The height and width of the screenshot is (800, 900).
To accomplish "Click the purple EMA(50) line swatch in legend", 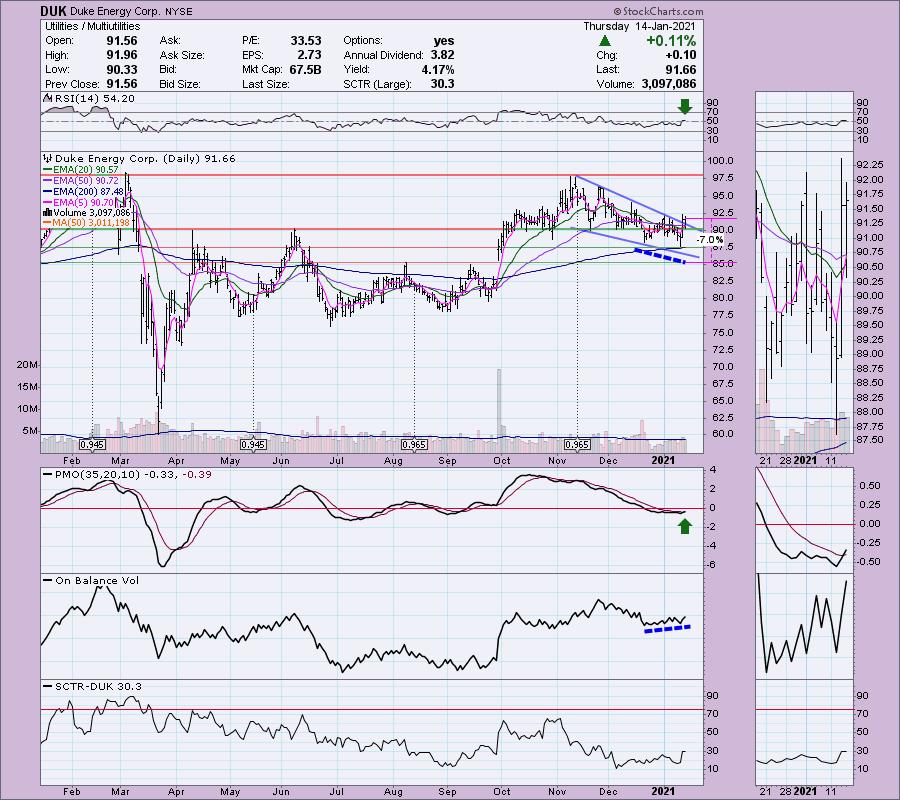I will click(48, 181).
